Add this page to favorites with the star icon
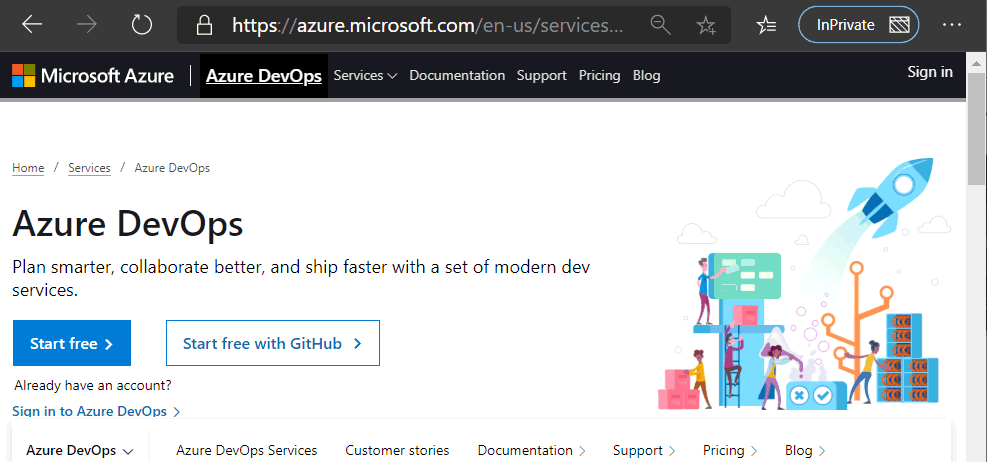The width and height of the screenshot is (987, 462). [706, 25]
